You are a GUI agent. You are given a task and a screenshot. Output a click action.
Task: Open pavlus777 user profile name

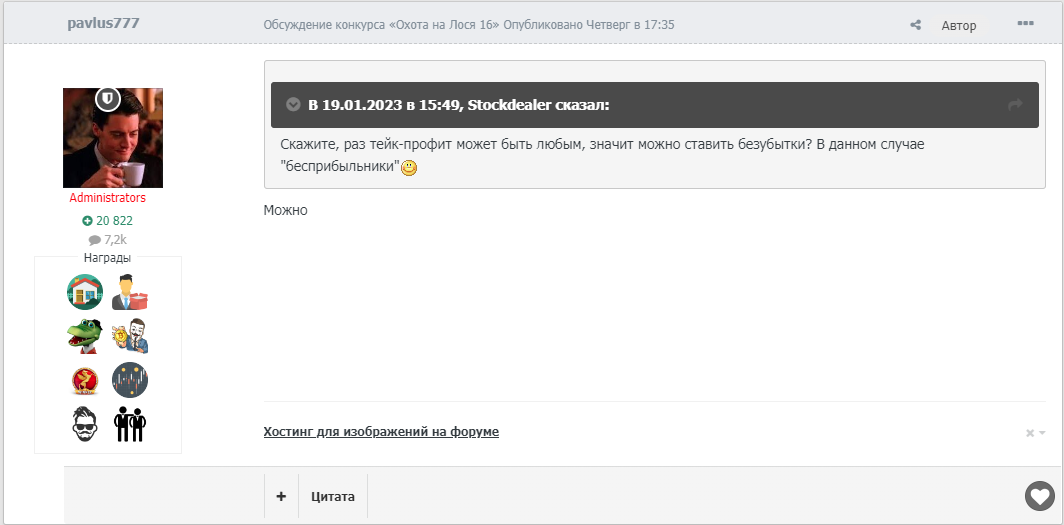coord(104,23)
